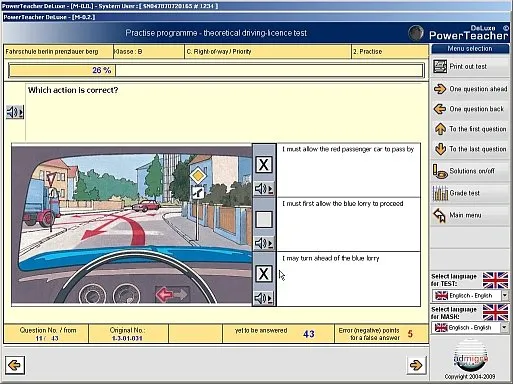
Task: Open the MASK language dropdown
Action: [x=505, y=328]
